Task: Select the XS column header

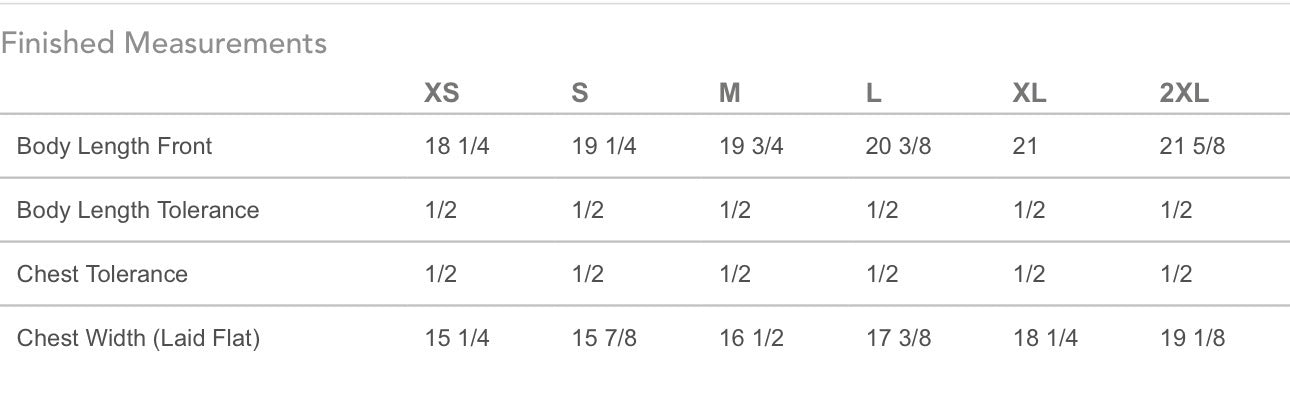Action: click(x=442, y=93)
